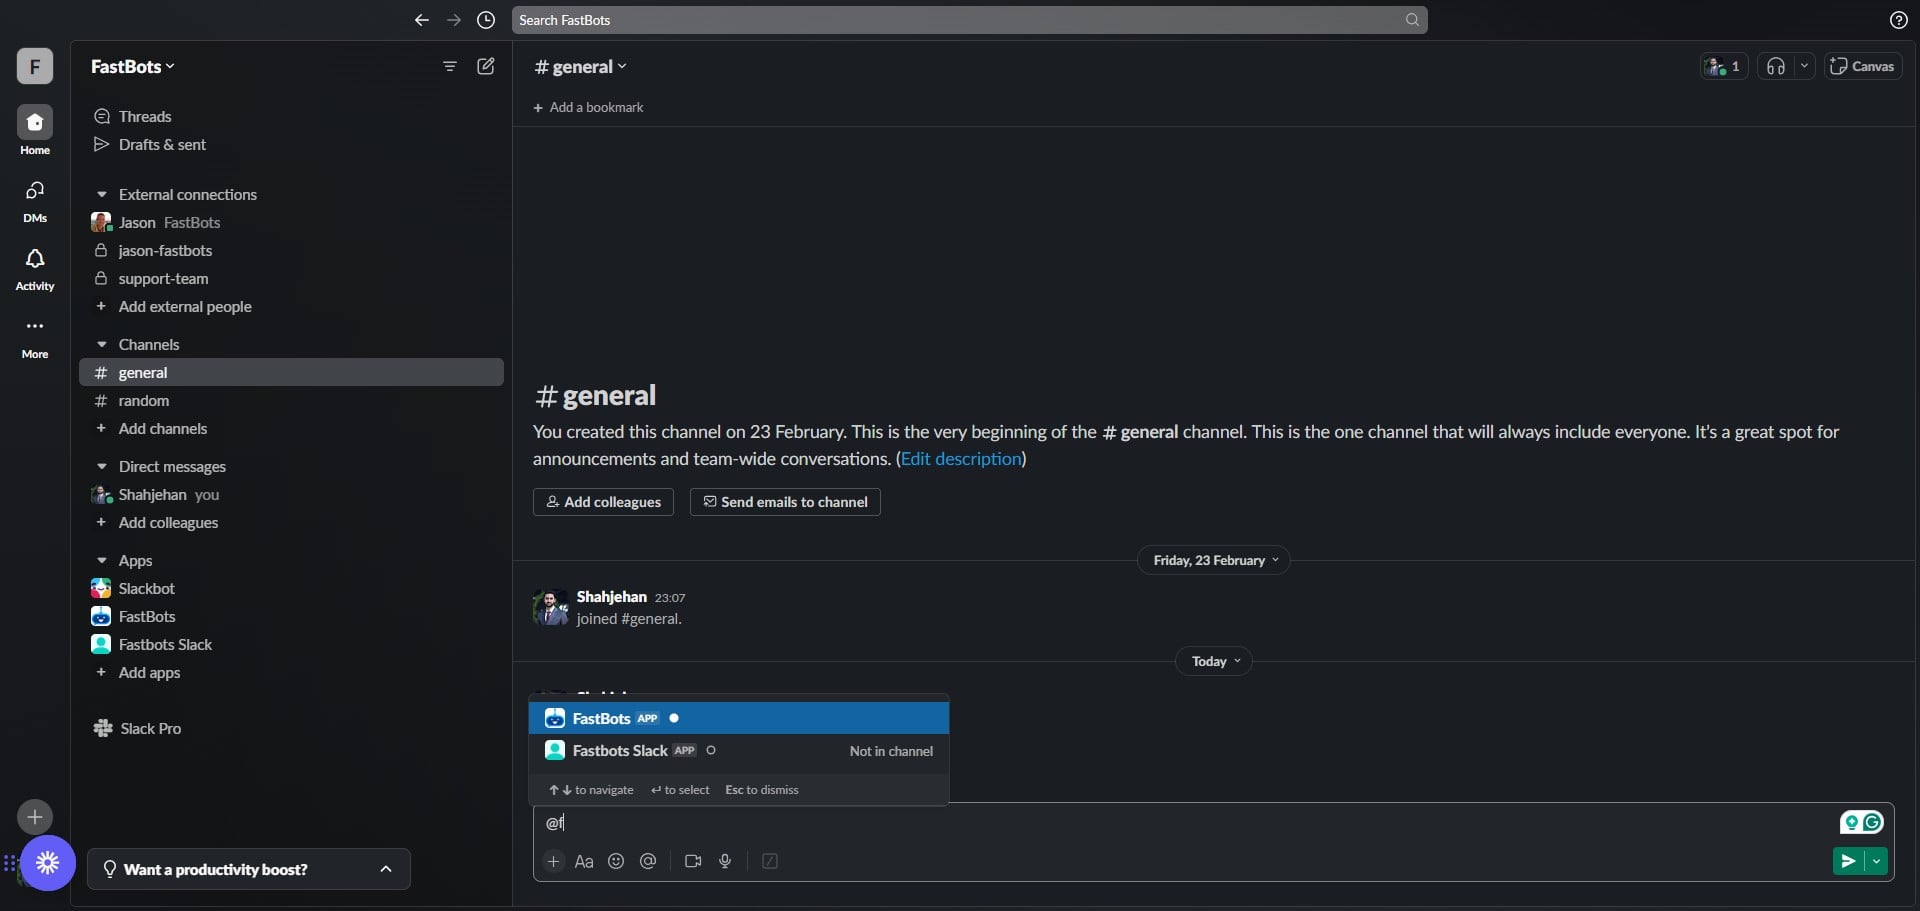Select the general channel in sidebar
The image size is (1920, 911).
pos(291,372)
